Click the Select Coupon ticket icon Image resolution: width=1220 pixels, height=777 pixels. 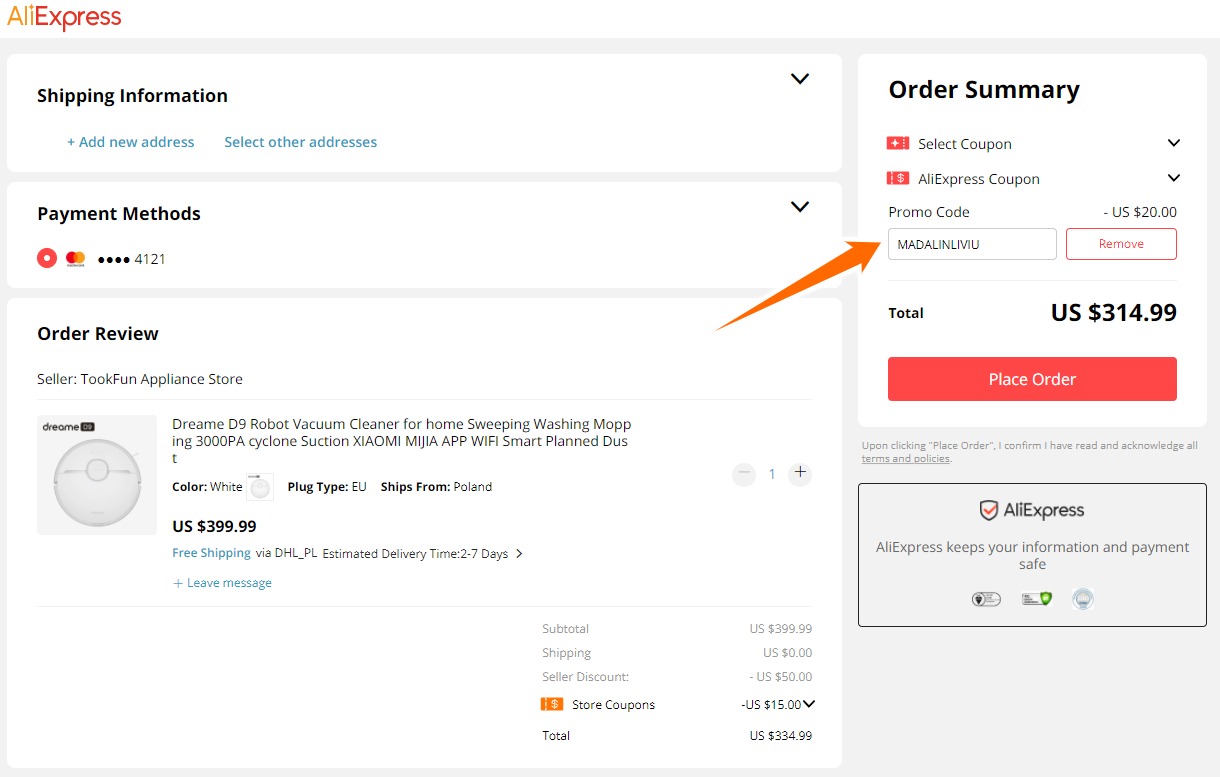[897, 143]
